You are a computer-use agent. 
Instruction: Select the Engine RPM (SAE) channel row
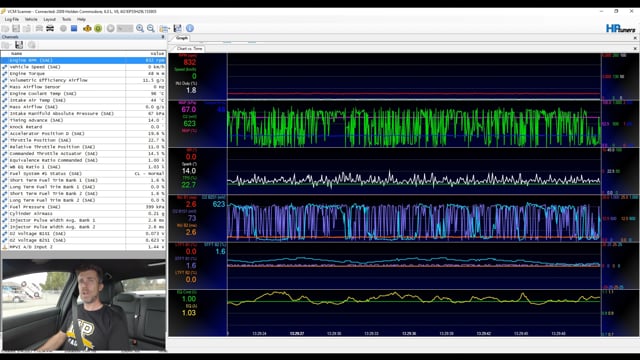click(83, 60)
